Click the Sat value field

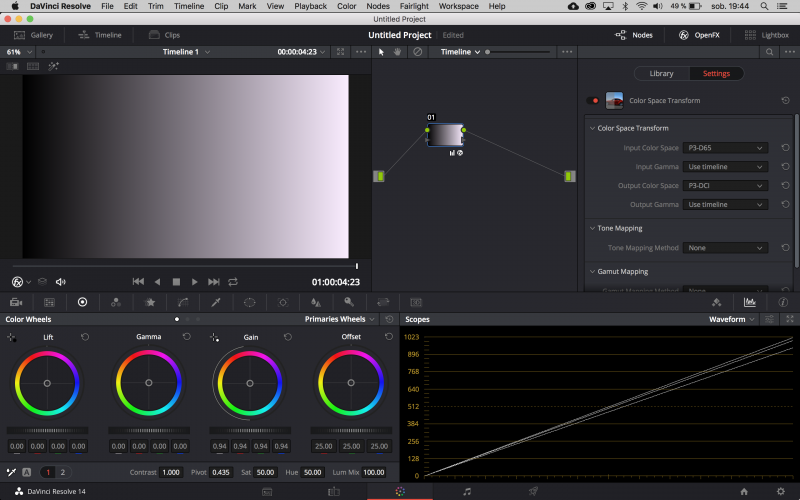pyautogui.click(x=265, y=472)
